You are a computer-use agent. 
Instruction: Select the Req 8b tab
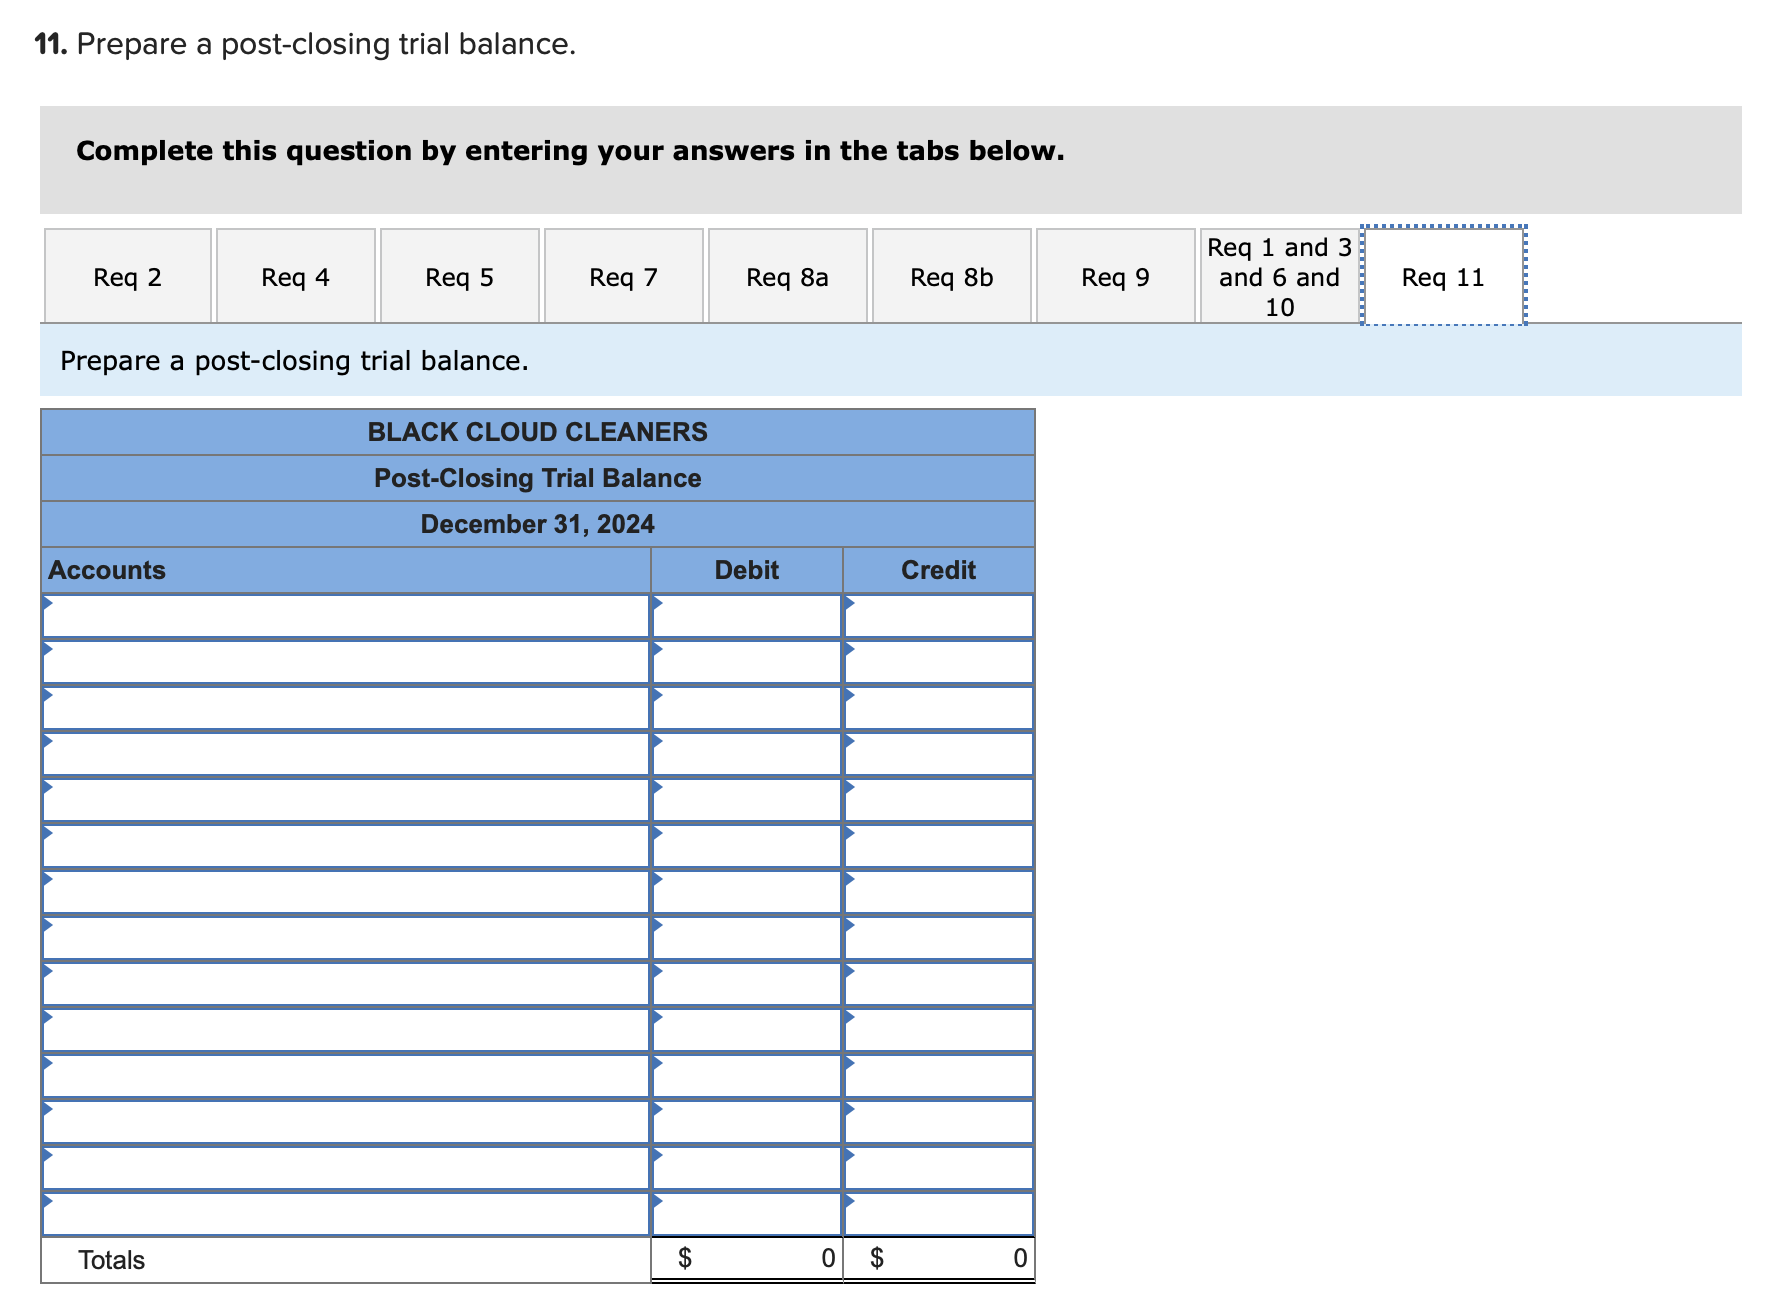(x=951, y=276)
